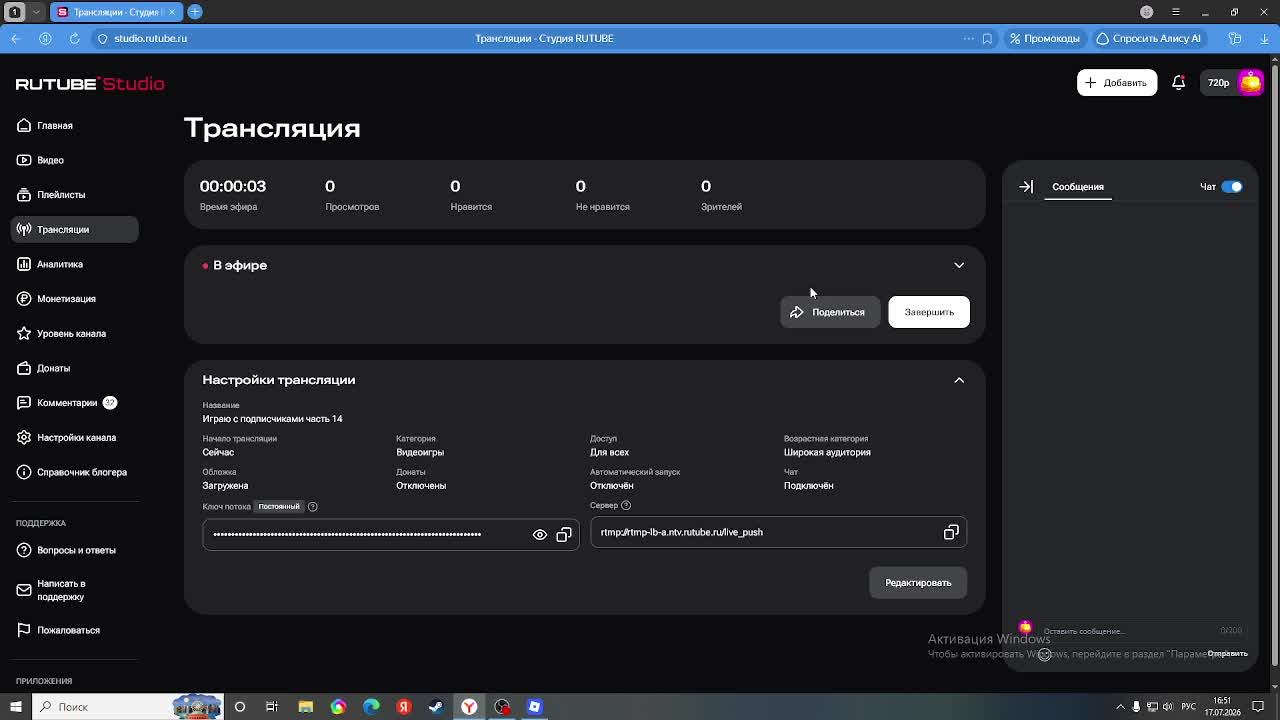The image size is (1280, 720).
Task: Open File Explorer from the taskbar
Action: (x=305, y=707)
